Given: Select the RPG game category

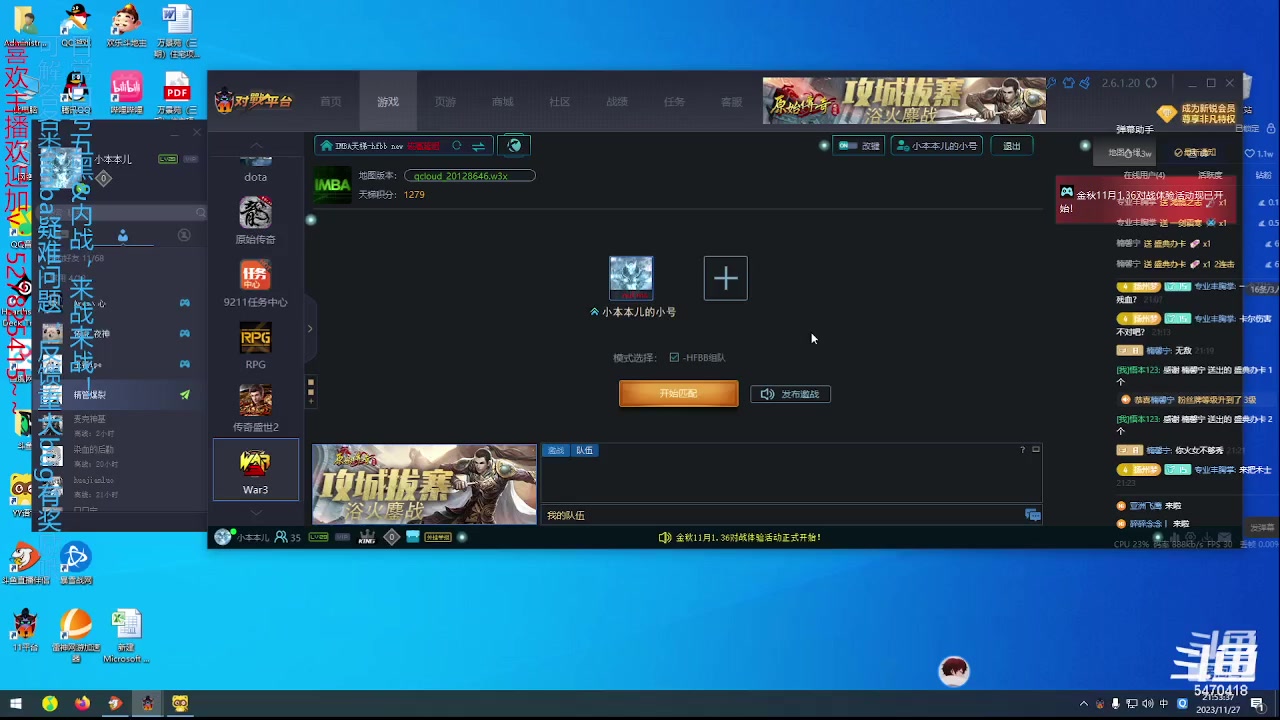Looking at the screenshot, I should [x=255, y=345].
